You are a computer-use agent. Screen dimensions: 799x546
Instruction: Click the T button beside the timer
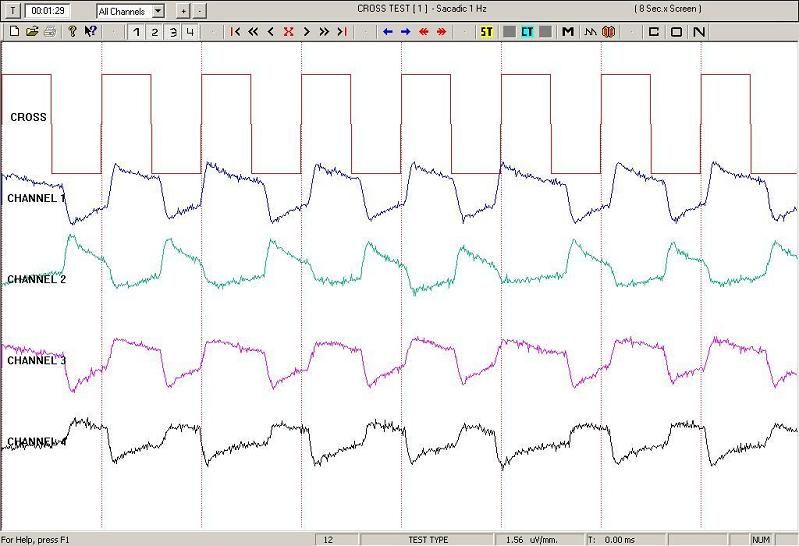click(x=13, y=11)
